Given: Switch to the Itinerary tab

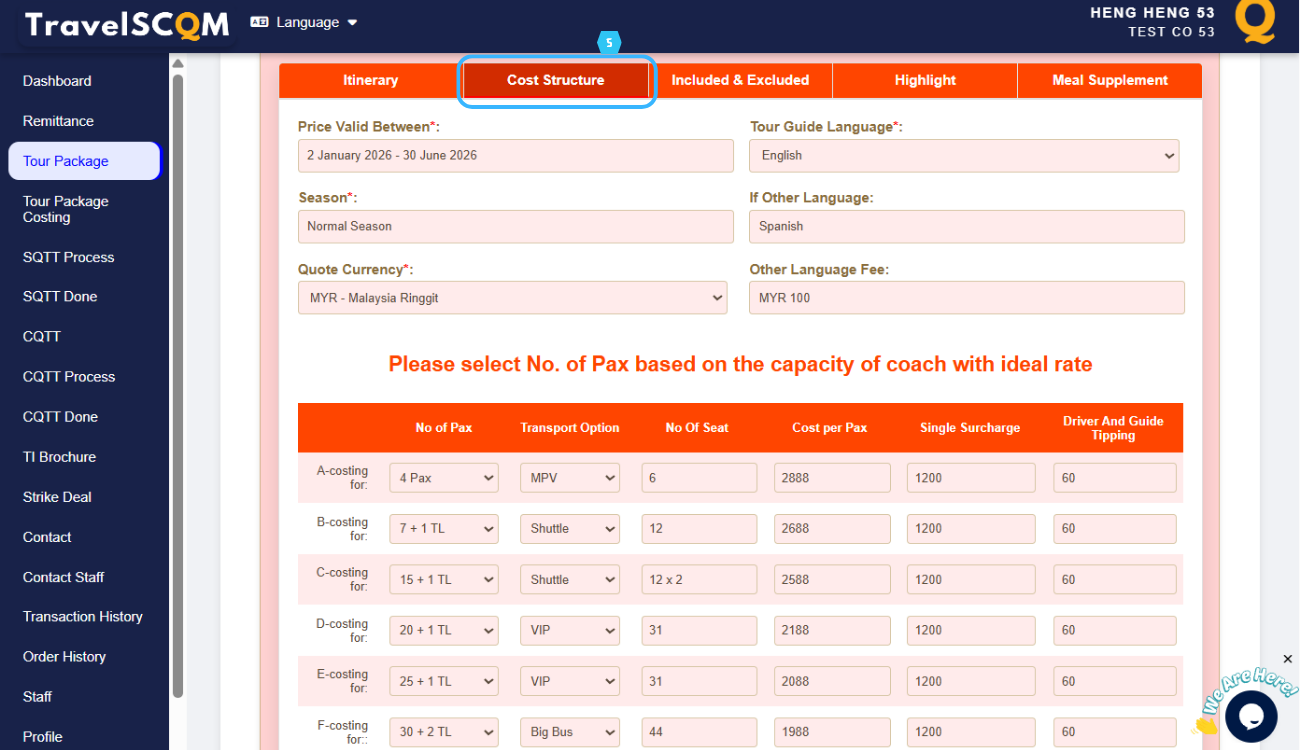Looking at the screenshot, I should click(x=370, y=81).
